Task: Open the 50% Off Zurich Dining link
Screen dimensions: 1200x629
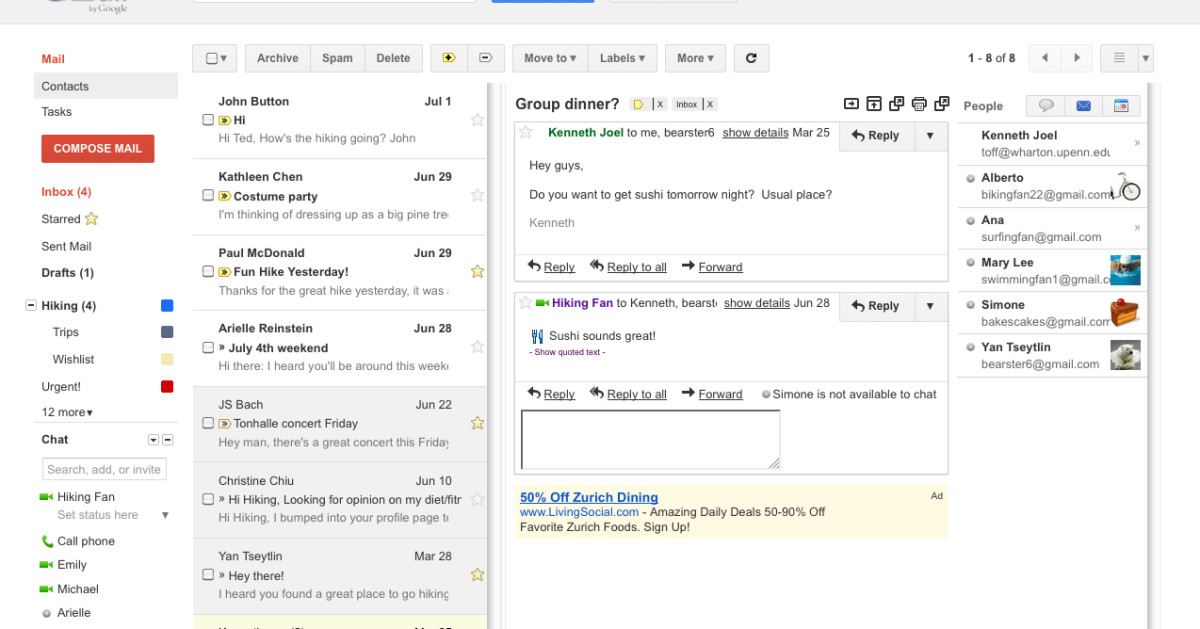Action: point(588,497)
